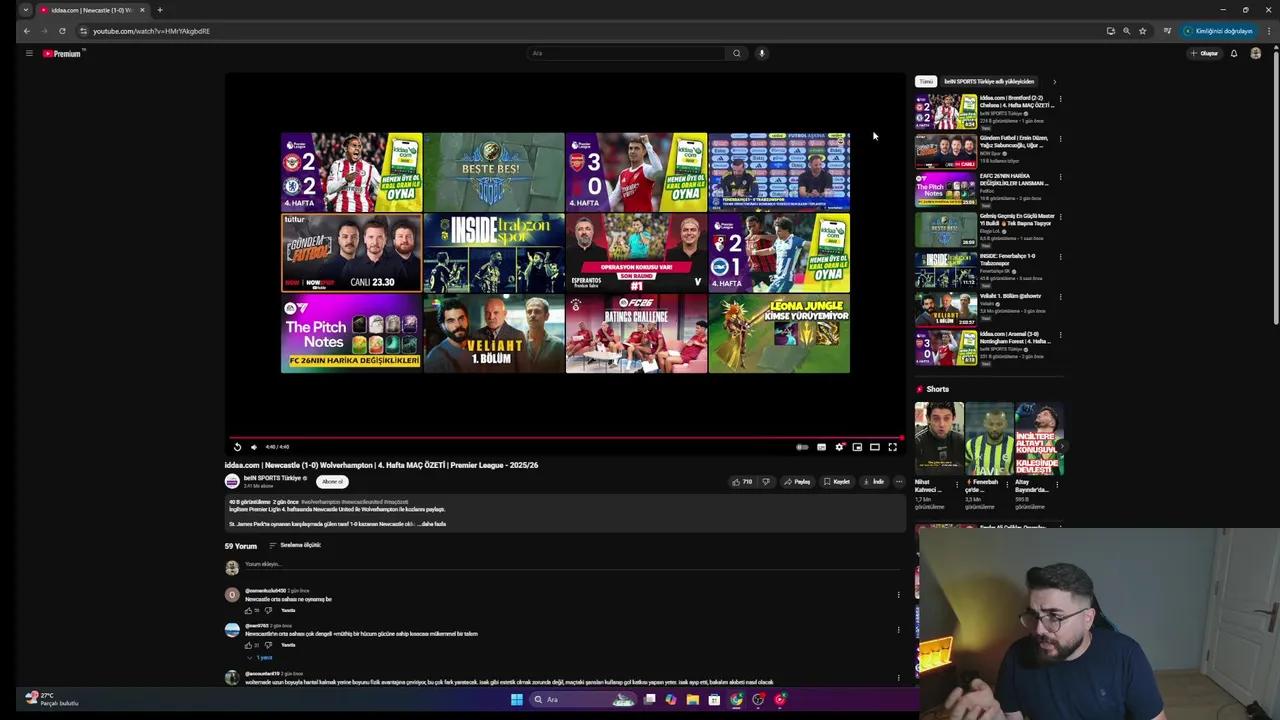1280x720 pixels.
Task: Open Brentford (2-2) Chelsea sidebar thumbnail
Action: click(946, 111)
